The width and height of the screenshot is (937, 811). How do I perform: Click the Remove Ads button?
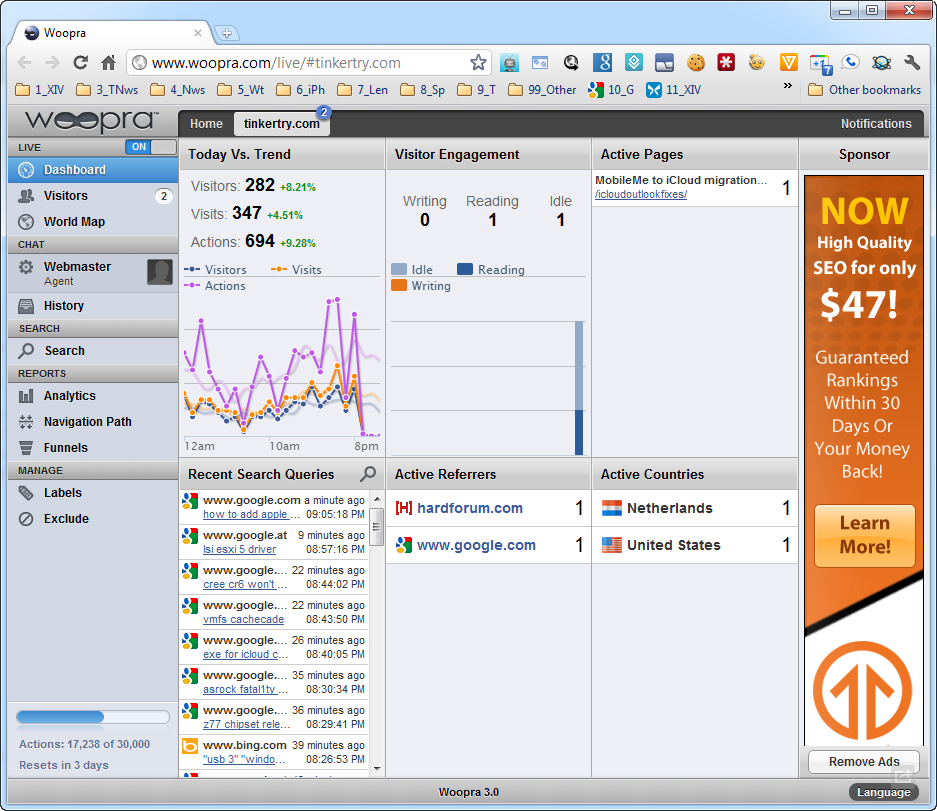pos(863,761)
